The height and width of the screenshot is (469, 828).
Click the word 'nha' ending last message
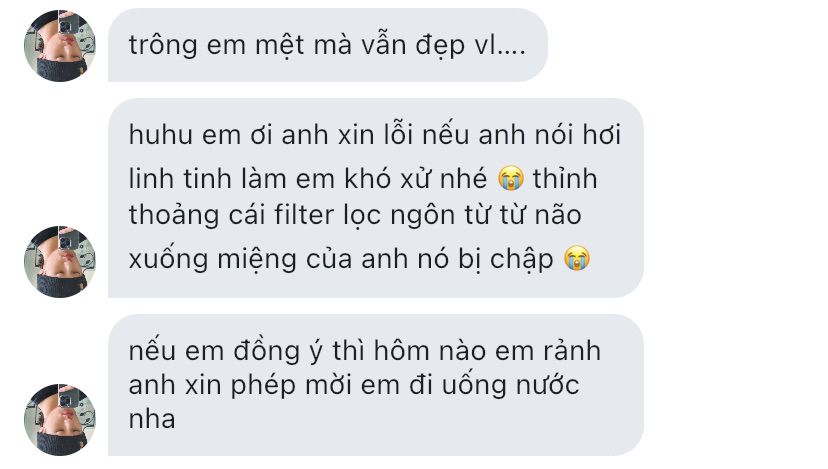(x=152, y=419)
